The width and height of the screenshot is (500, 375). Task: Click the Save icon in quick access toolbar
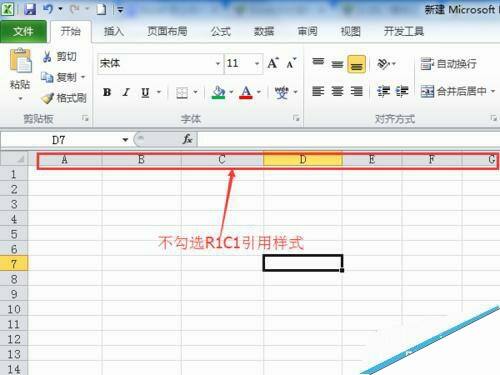pyautogui.click(x=30, y=9)
